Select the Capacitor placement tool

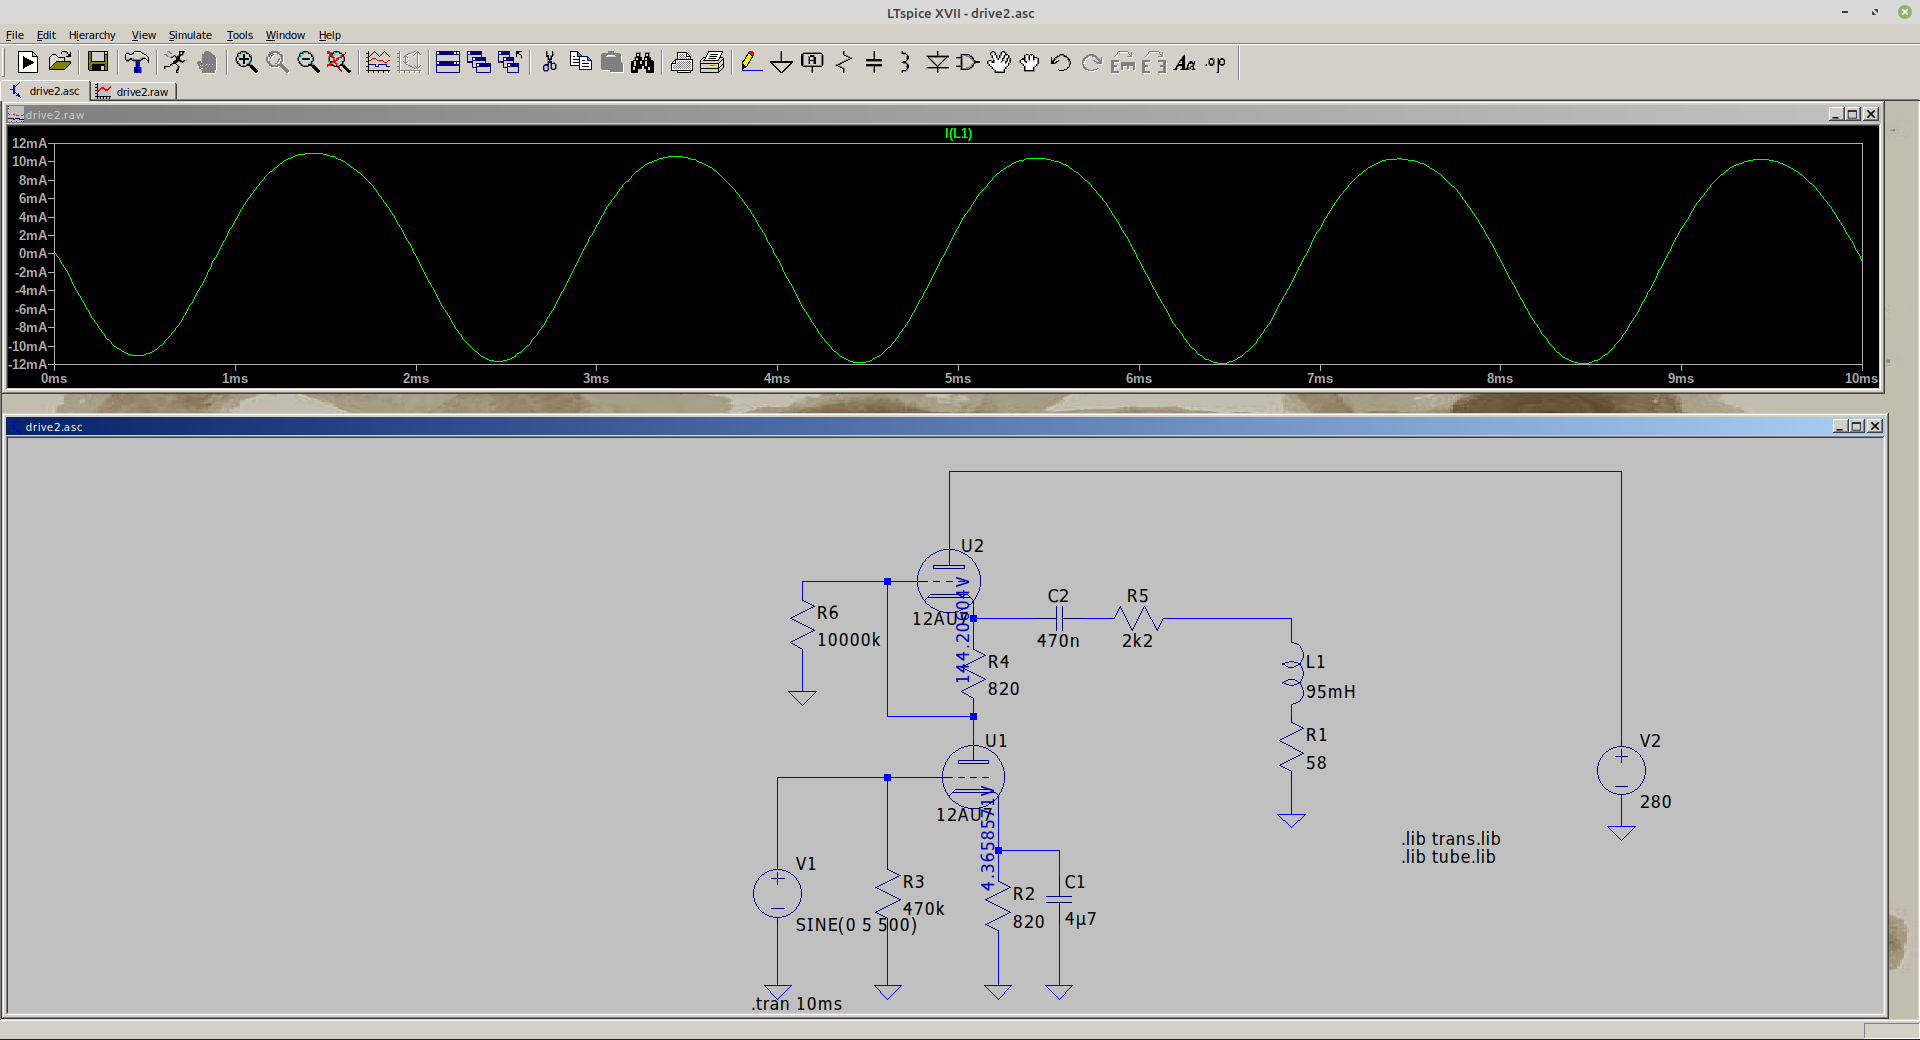[x=874, y=62]
